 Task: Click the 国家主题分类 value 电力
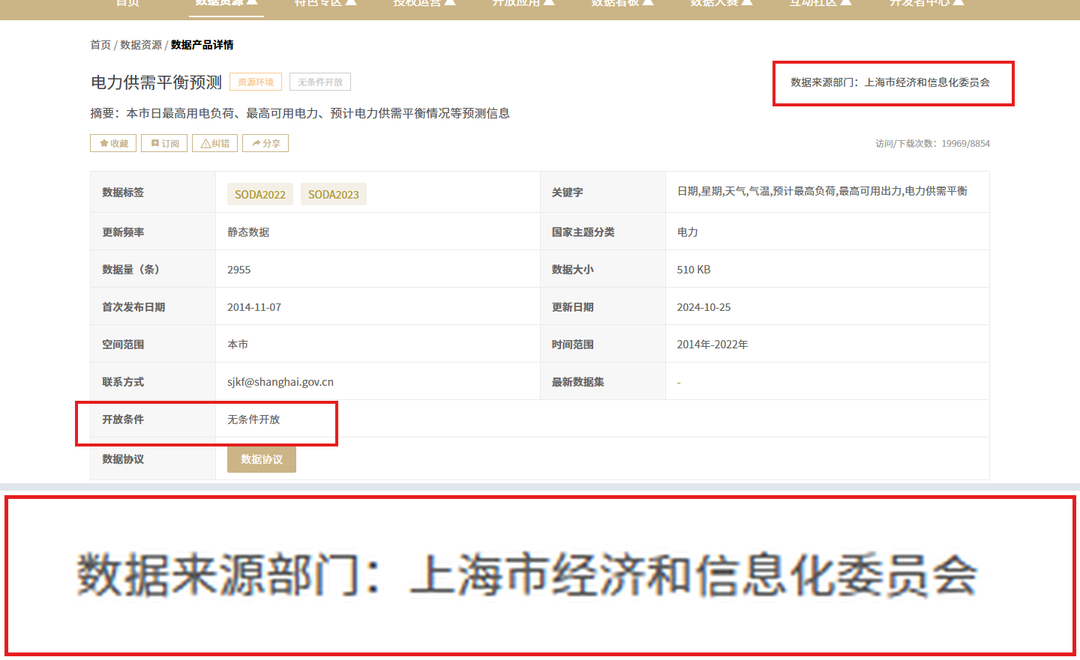[687, 232]
